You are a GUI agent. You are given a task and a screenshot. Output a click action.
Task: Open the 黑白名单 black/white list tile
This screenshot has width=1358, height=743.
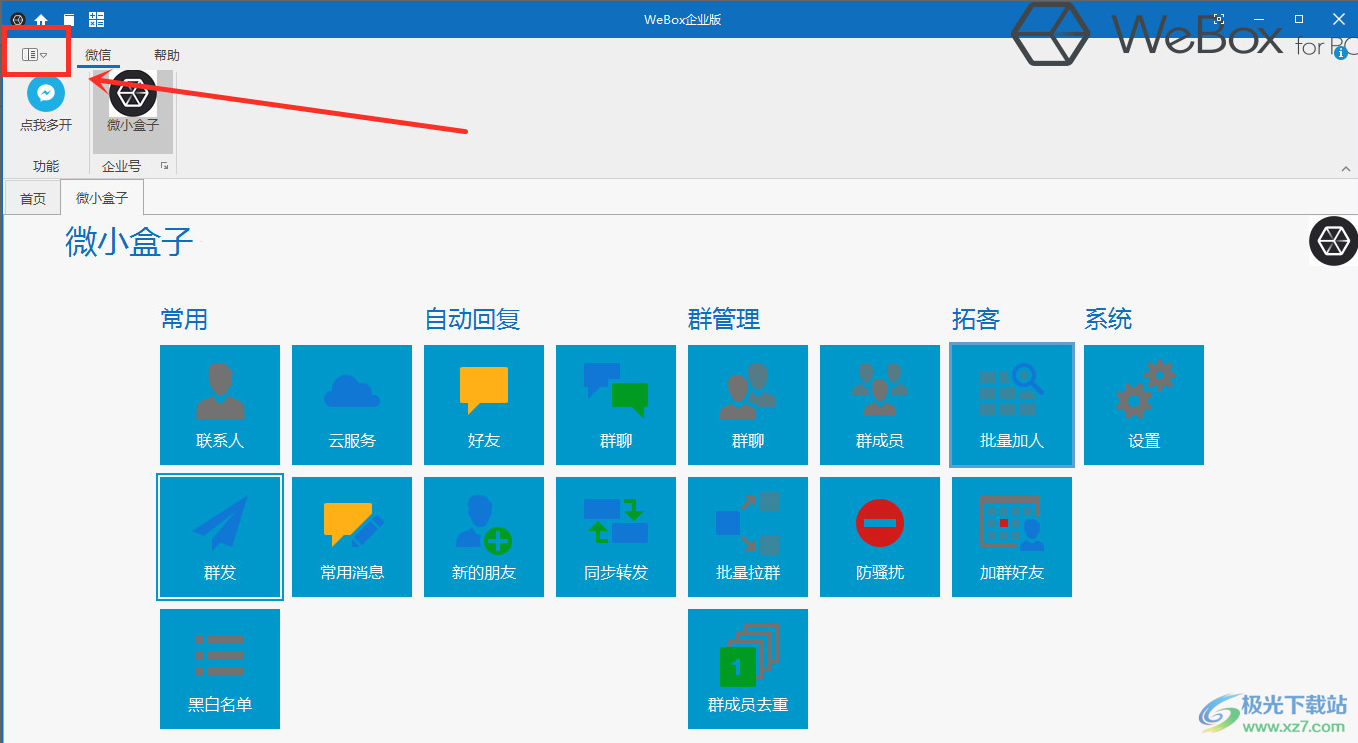[x=220, y=669]
